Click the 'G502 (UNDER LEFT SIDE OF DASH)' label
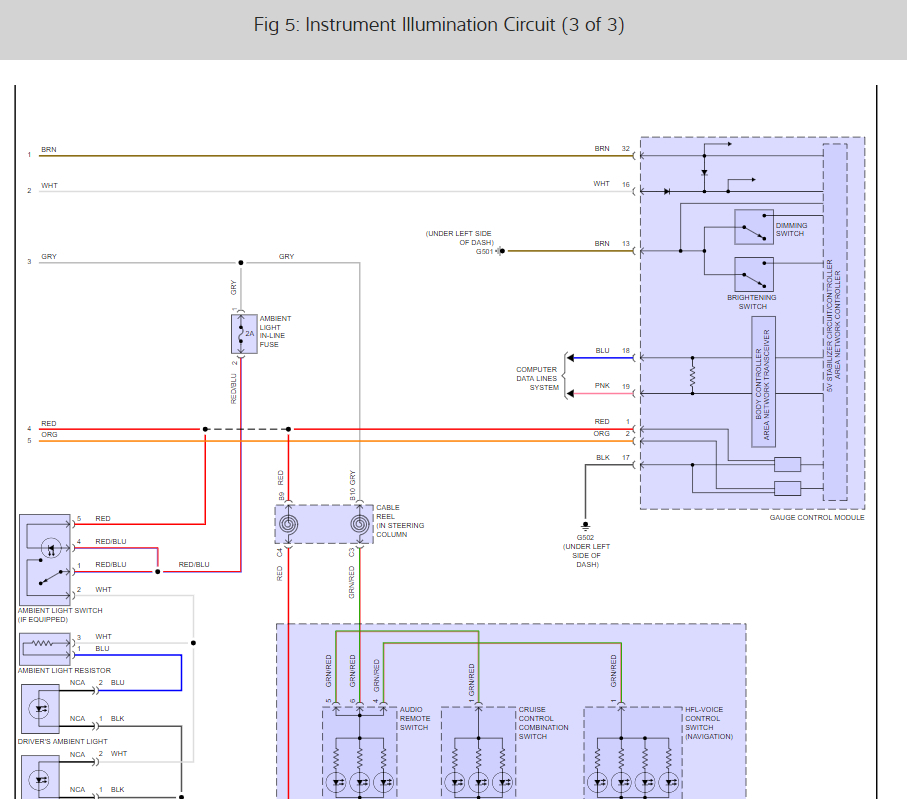The width and height of the screenshot is (907, 806). pyautogui.click(x=586, y=551)
